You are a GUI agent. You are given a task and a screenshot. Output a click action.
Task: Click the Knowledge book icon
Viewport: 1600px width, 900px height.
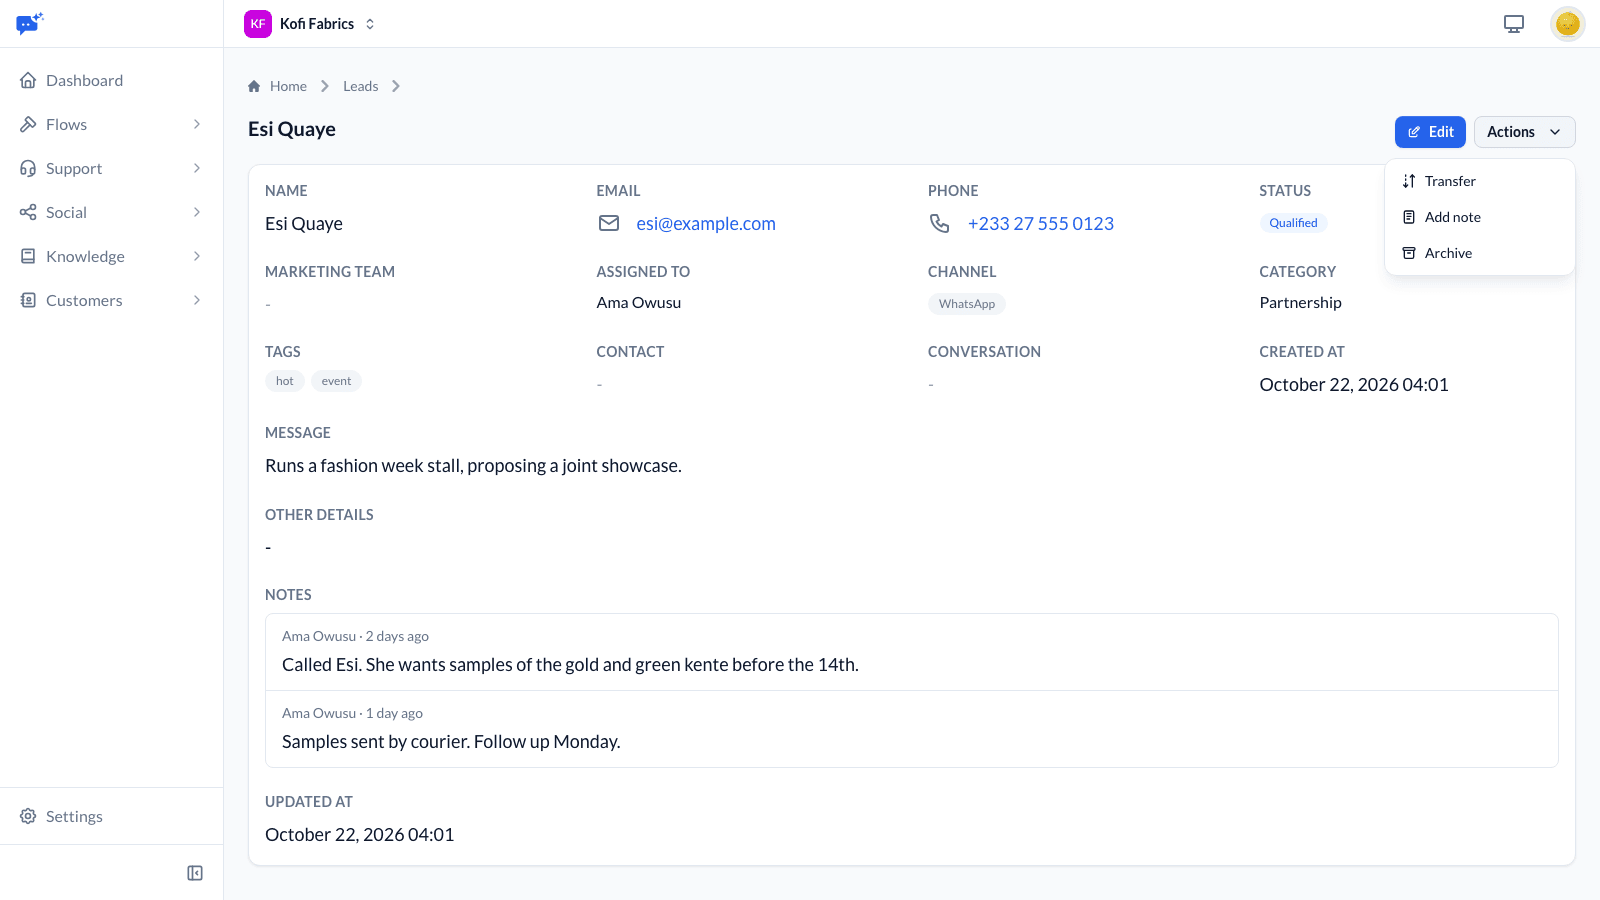28,256
